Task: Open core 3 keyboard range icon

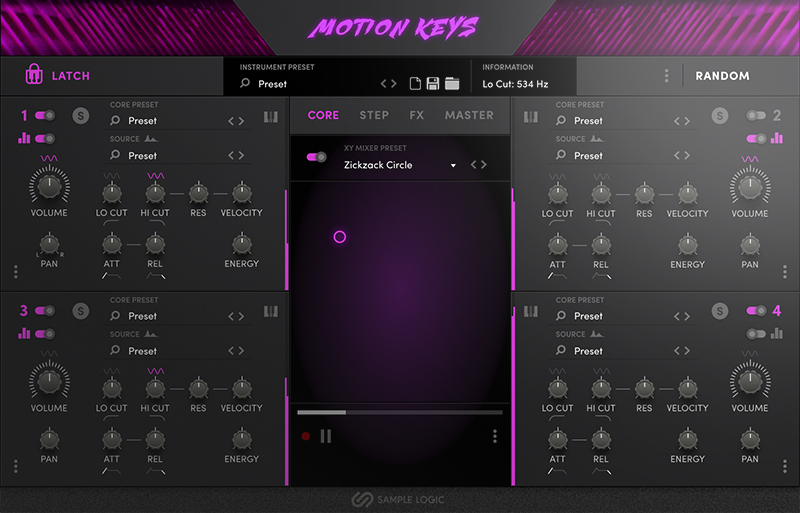Action: (271, 311)
